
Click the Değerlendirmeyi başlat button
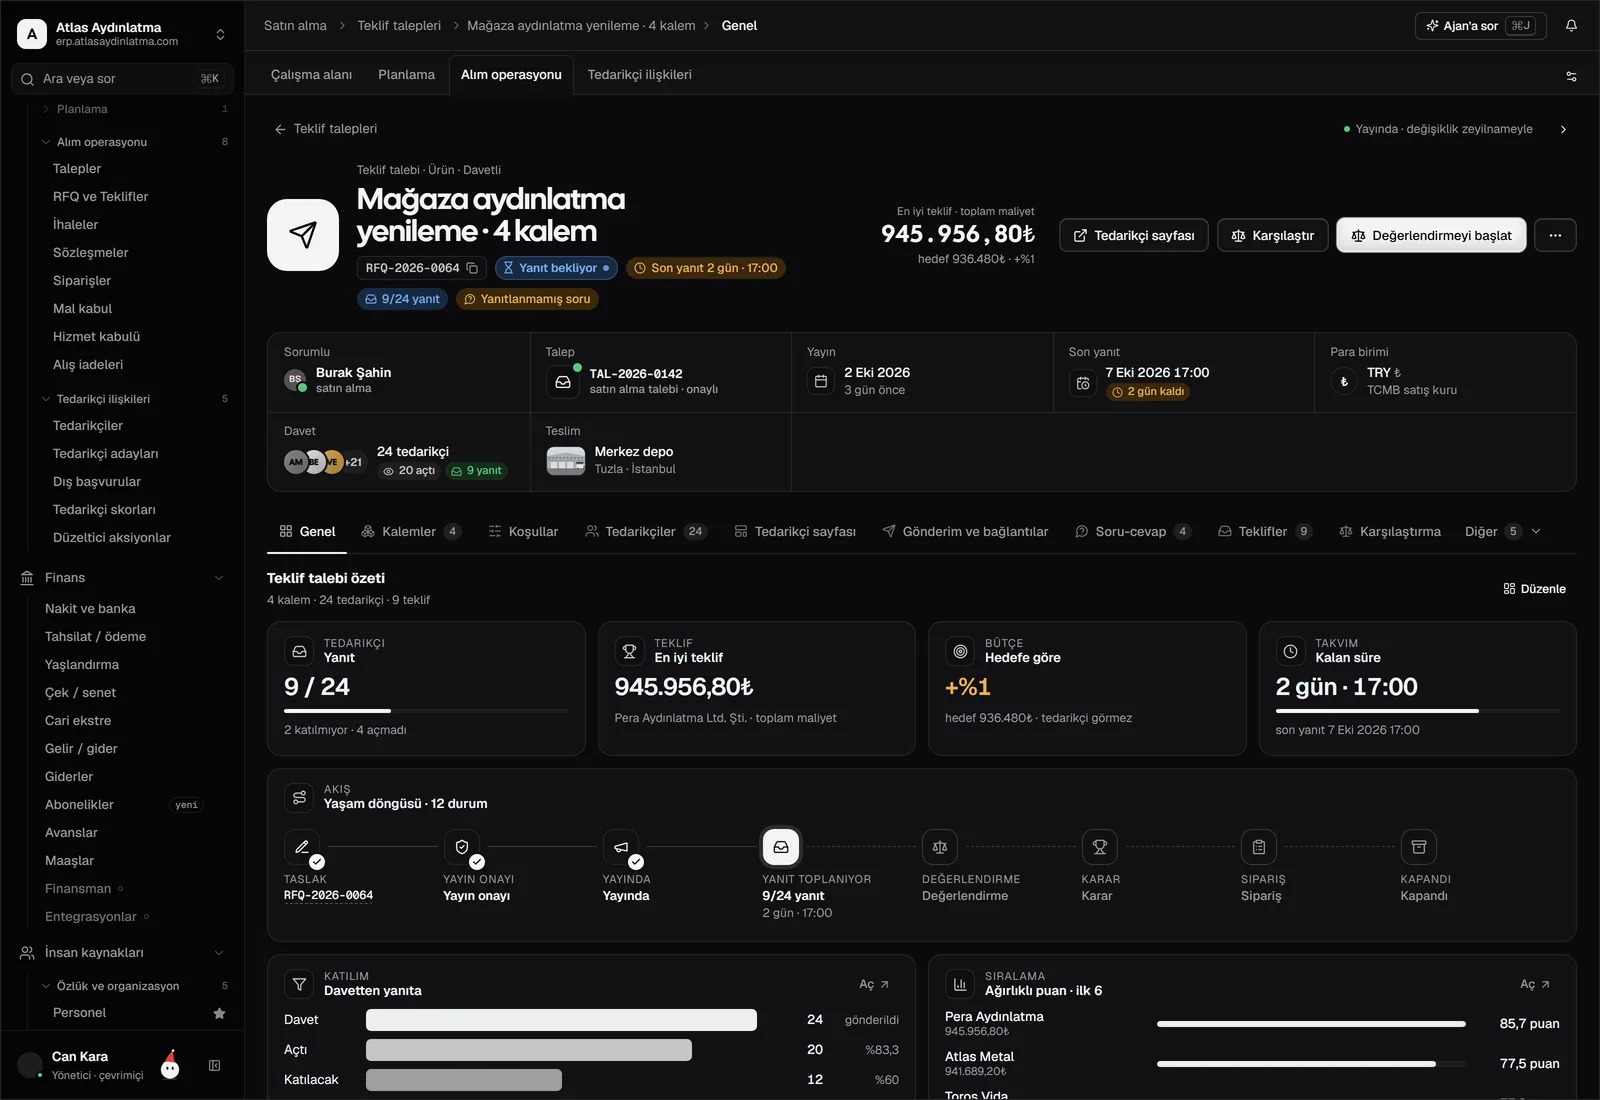pyautogui.click(x=1431, y=235)
